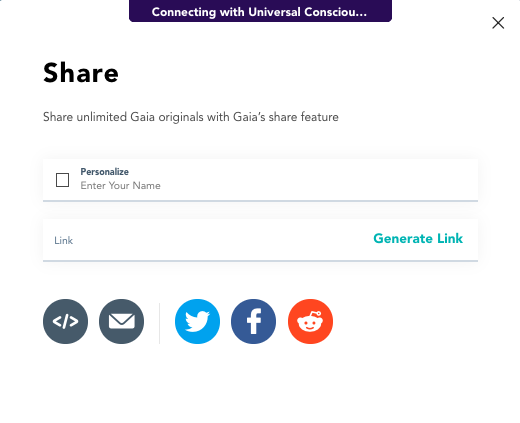Image resolution: width=520 pixels, height=423 pixels.
Task: Tick the box beside Enter Your Name
Action: coord(62,180)
